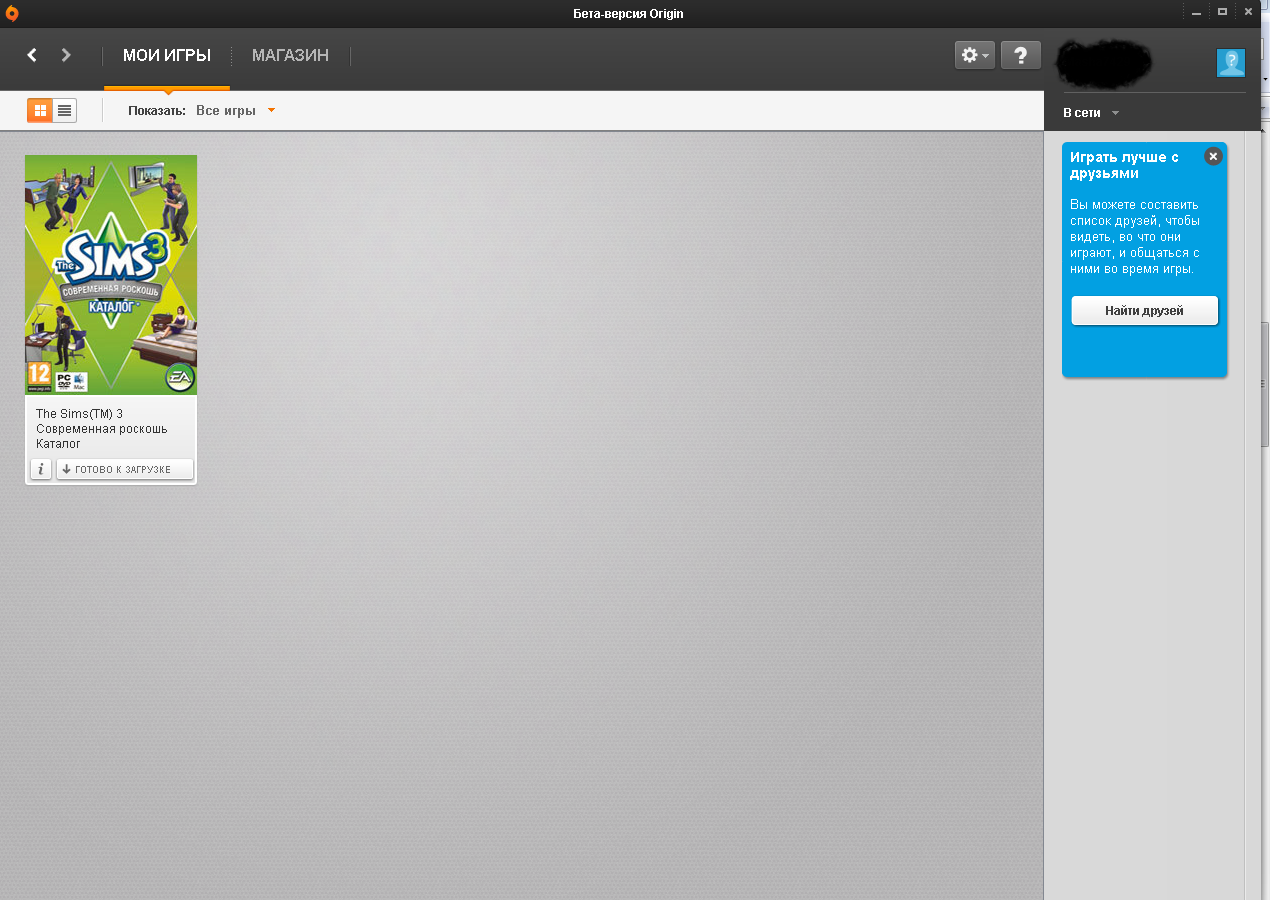Maximize the Origin window
The height and width of the screenshot is (900, 1280).
1222,13
